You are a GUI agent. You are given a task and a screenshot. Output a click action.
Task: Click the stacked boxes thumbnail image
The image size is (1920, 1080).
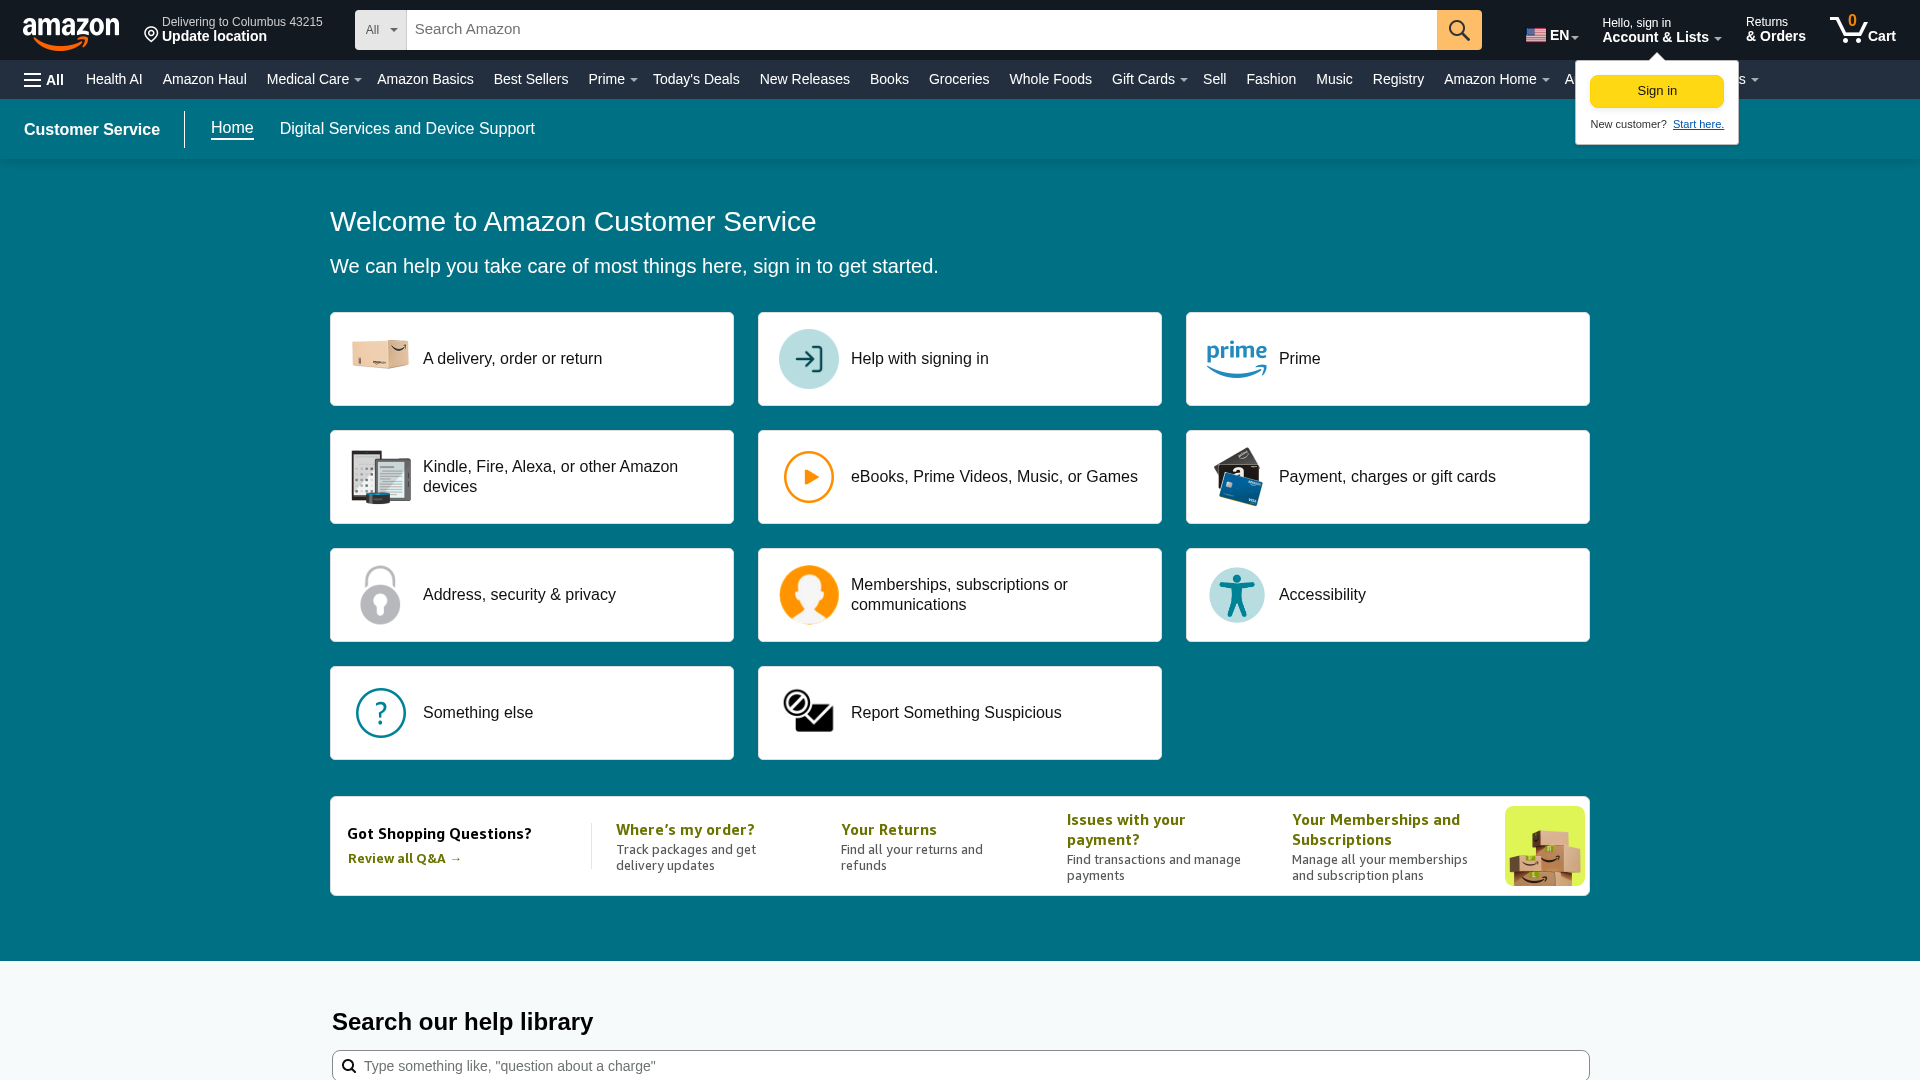1545,846
